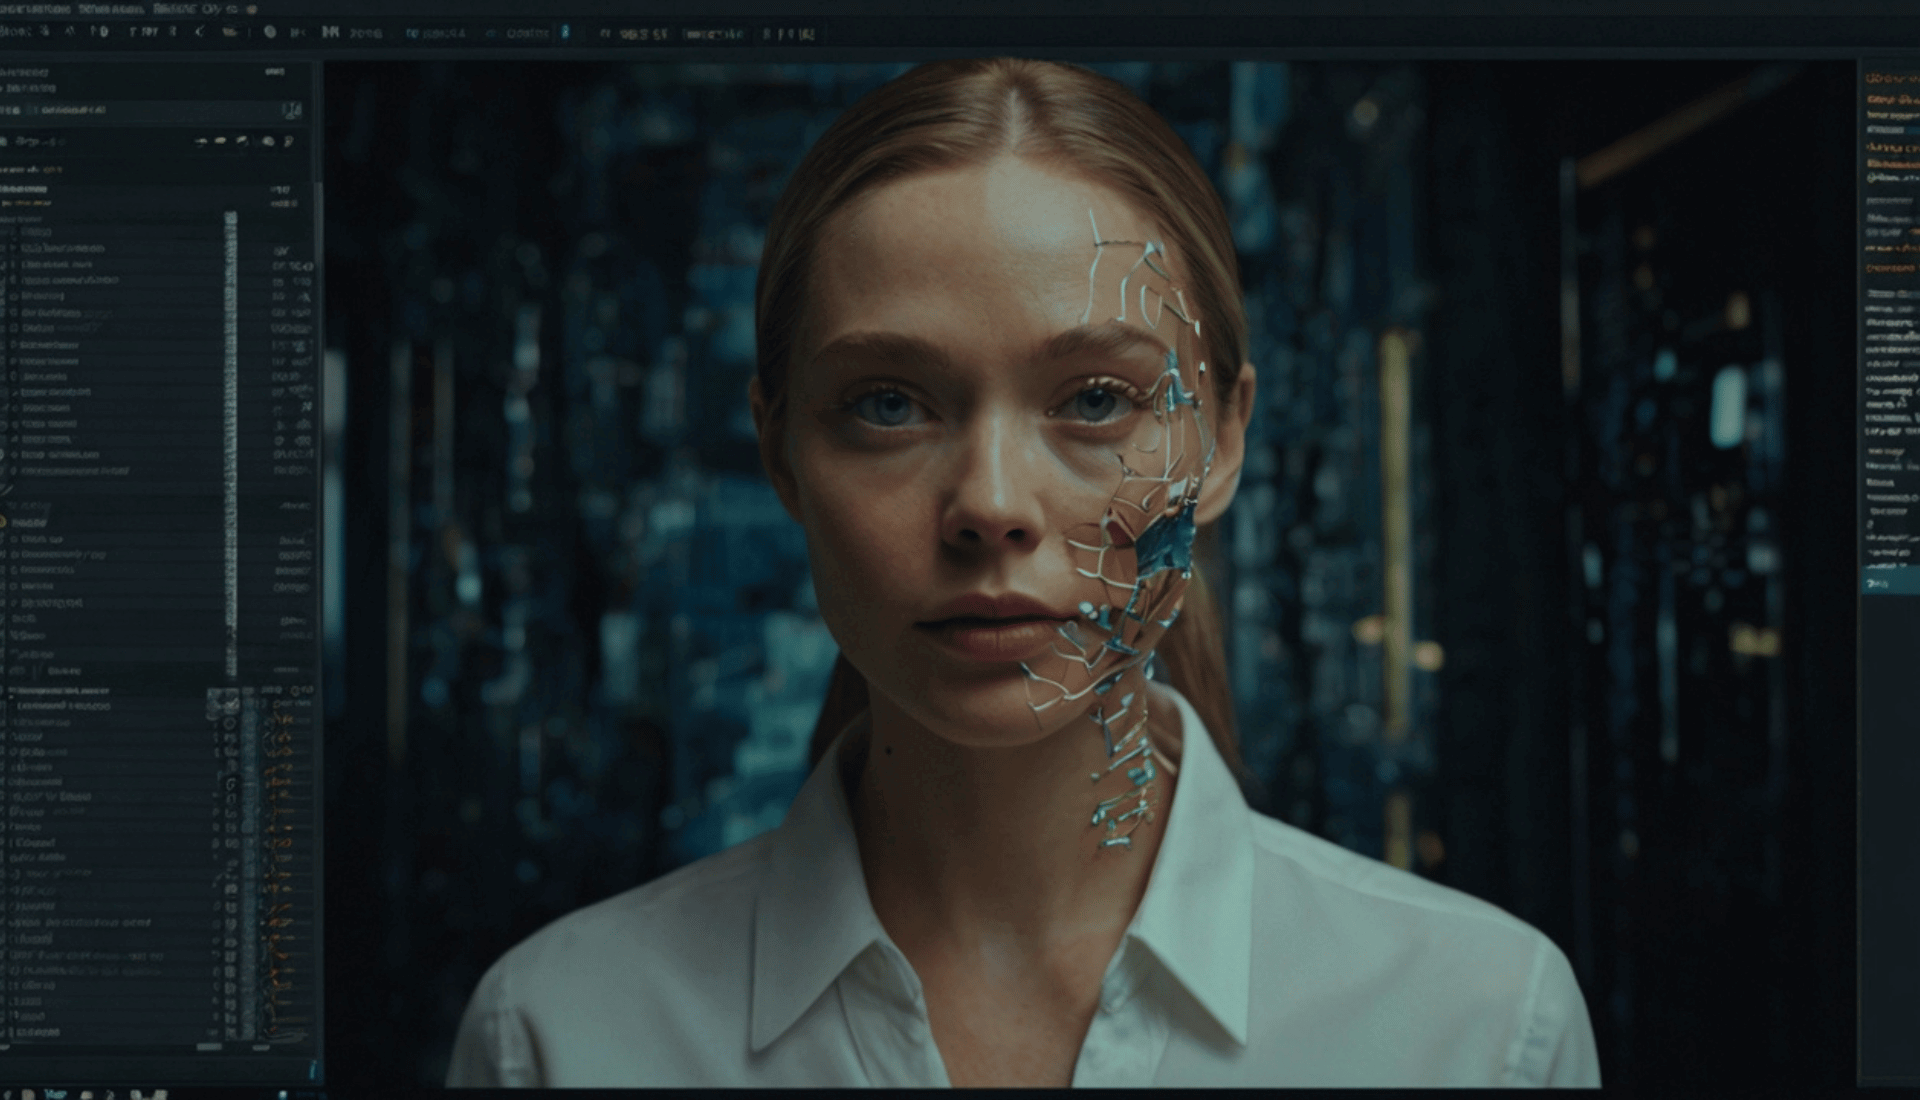Select the teal highlighted row in the right panel
This screenshot has width=1920, height=1100.
[x=1890, y=582]
